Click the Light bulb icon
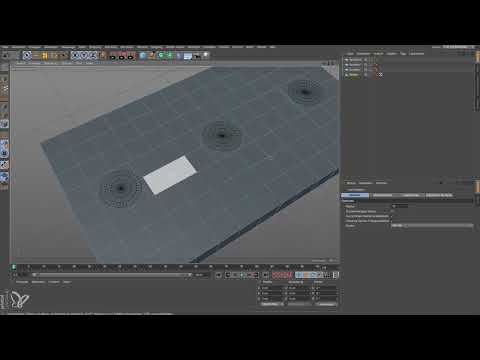Screen dimensions: 480x360 [206, 55]
